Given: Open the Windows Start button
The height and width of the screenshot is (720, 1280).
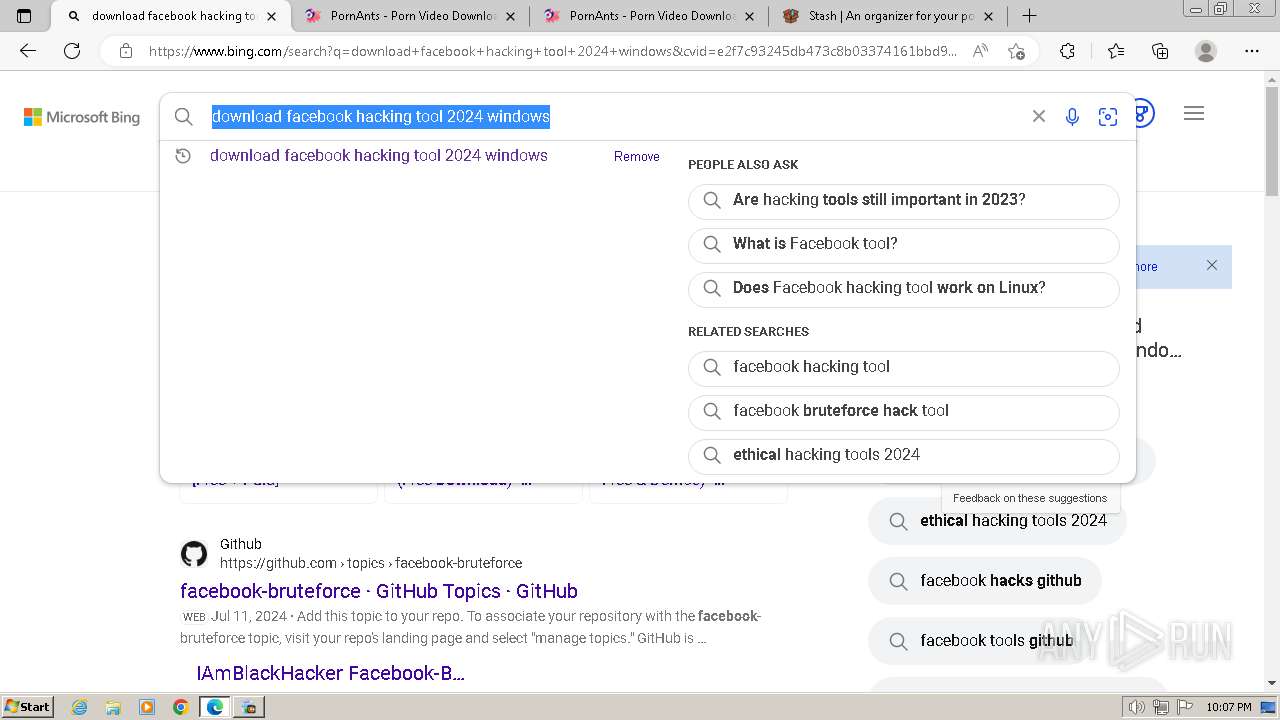Looking at the screenshot, I should (x=28, y=707).
